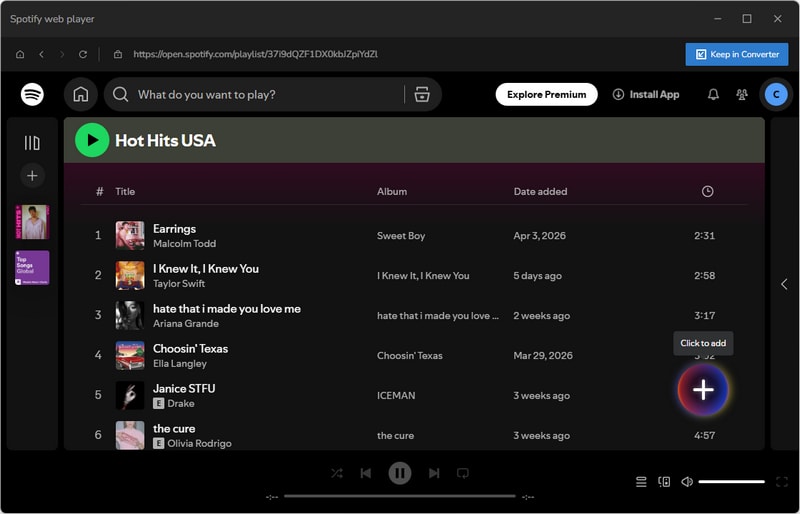Screen dimensions: 800x514
Task: Skip to next track
Action: (434, 473)
